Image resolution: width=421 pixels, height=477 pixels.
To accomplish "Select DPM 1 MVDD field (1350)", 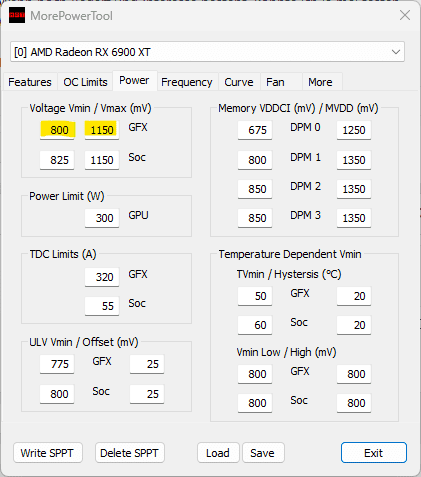I will pyautogui.click(x=354, y=160).
